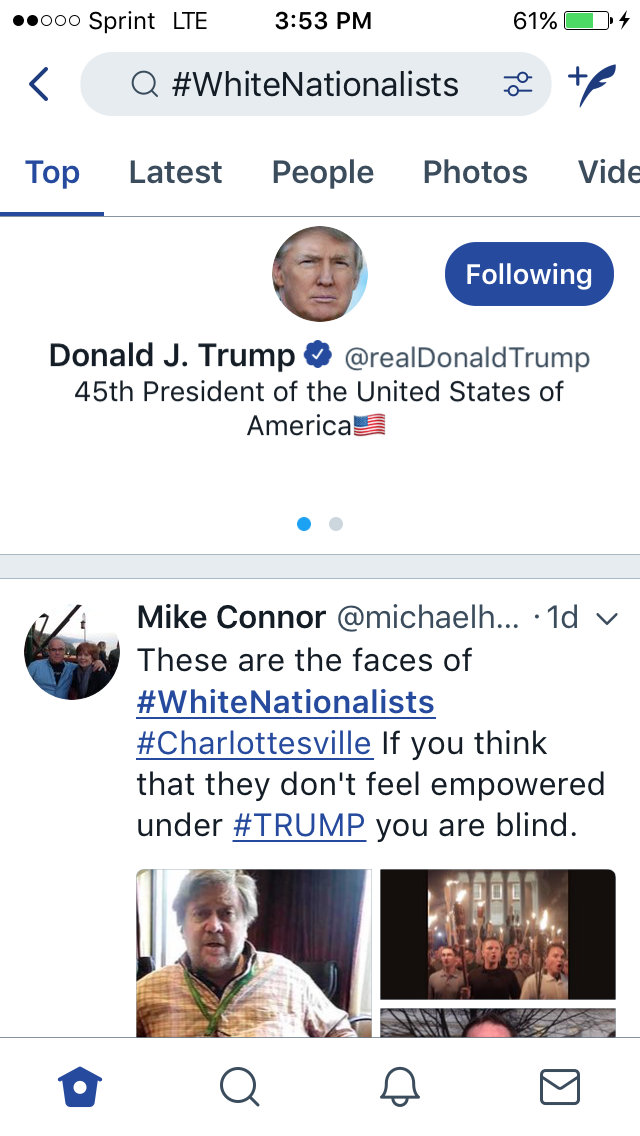Open the torch march photo thumbnail
This screenshot has width=640, height=1136.
(x=497, y=934)
